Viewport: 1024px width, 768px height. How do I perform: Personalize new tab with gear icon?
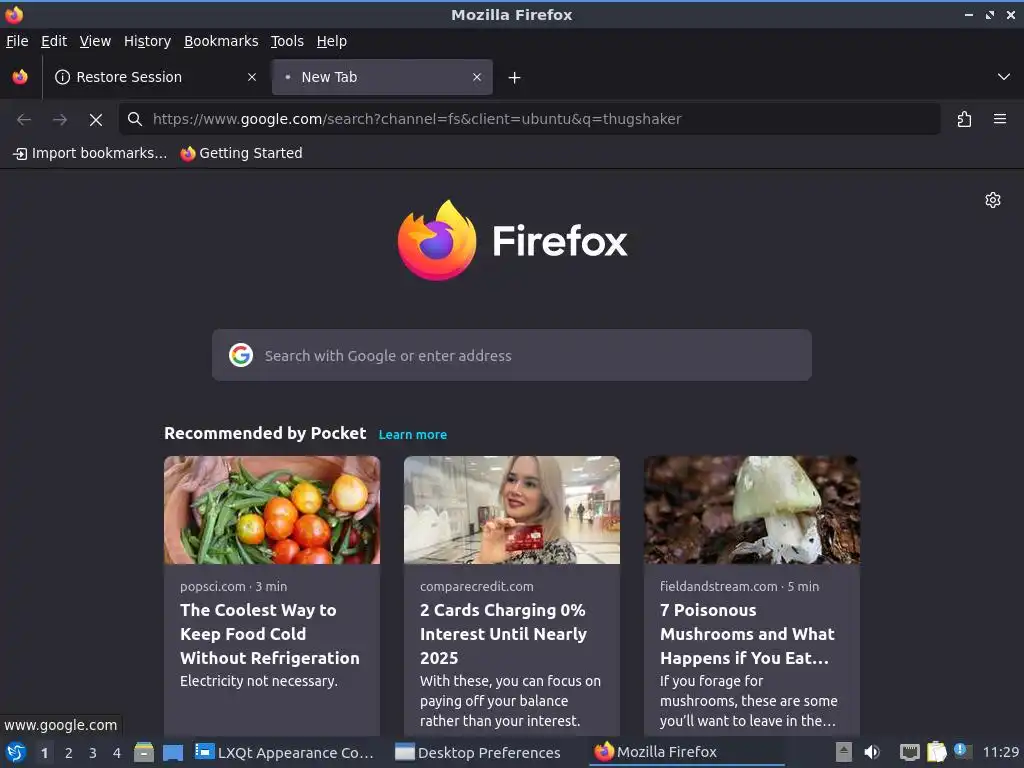pyautogui.click(x=993, y=200)
